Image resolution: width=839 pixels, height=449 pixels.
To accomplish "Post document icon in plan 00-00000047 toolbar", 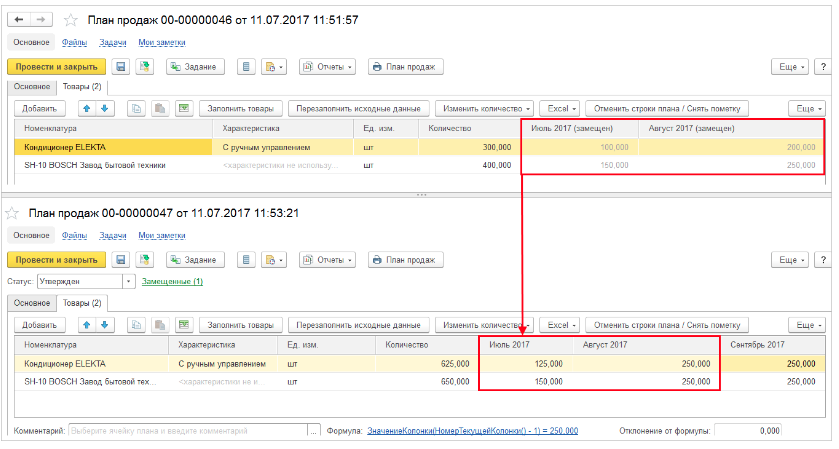I will (x=144, y=260).
